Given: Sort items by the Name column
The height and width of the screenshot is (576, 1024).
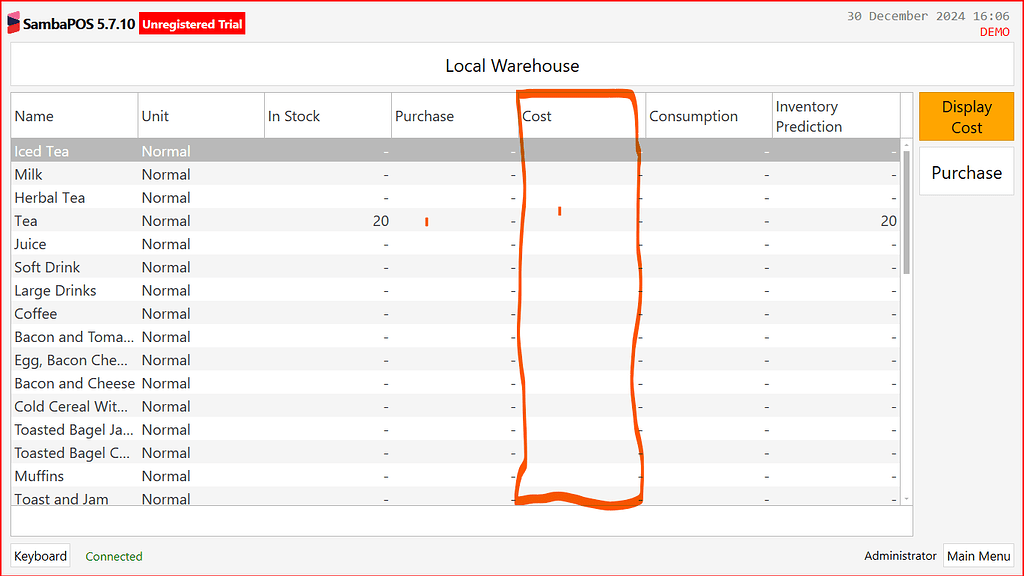Looking at the screenshot, I should pos(70,115).
